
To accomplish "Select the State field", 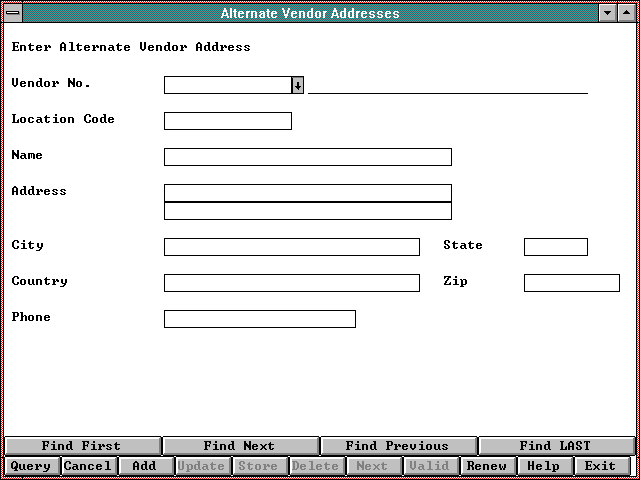I will pyautogui.click(x=555, y=247).
